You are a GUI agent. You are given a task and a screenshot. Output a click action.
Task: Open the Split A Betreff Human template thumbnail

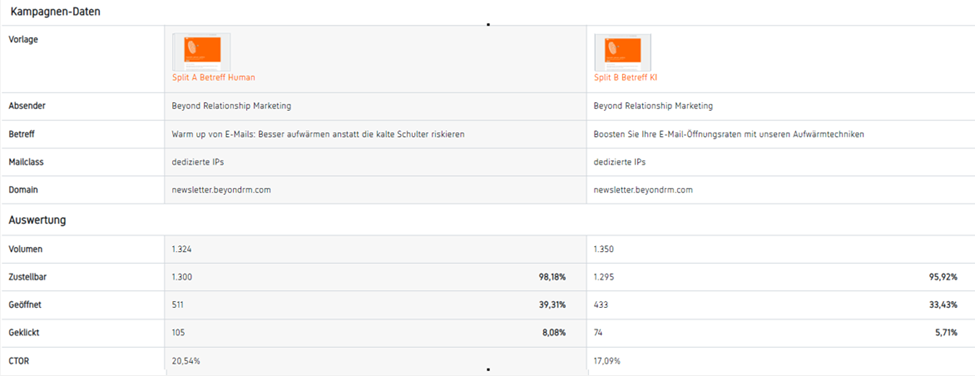[201, 52]
